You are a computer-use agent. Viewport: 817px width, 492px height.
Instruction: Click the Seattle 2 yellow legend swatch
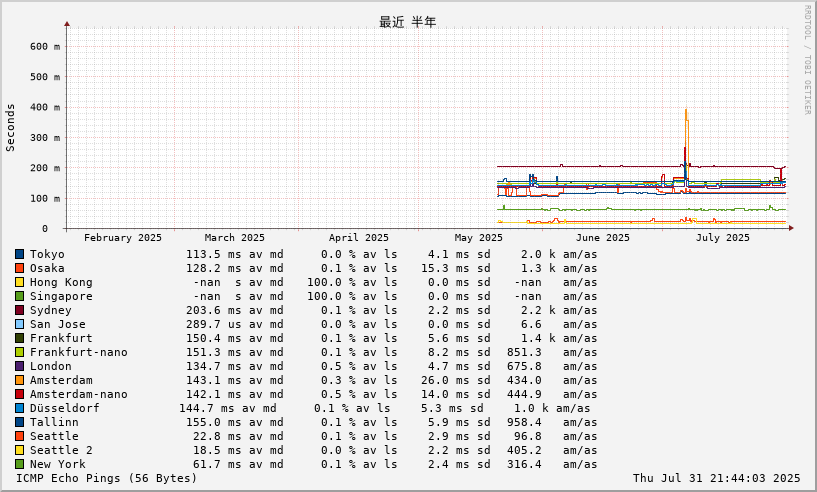(x=19, y=450)
